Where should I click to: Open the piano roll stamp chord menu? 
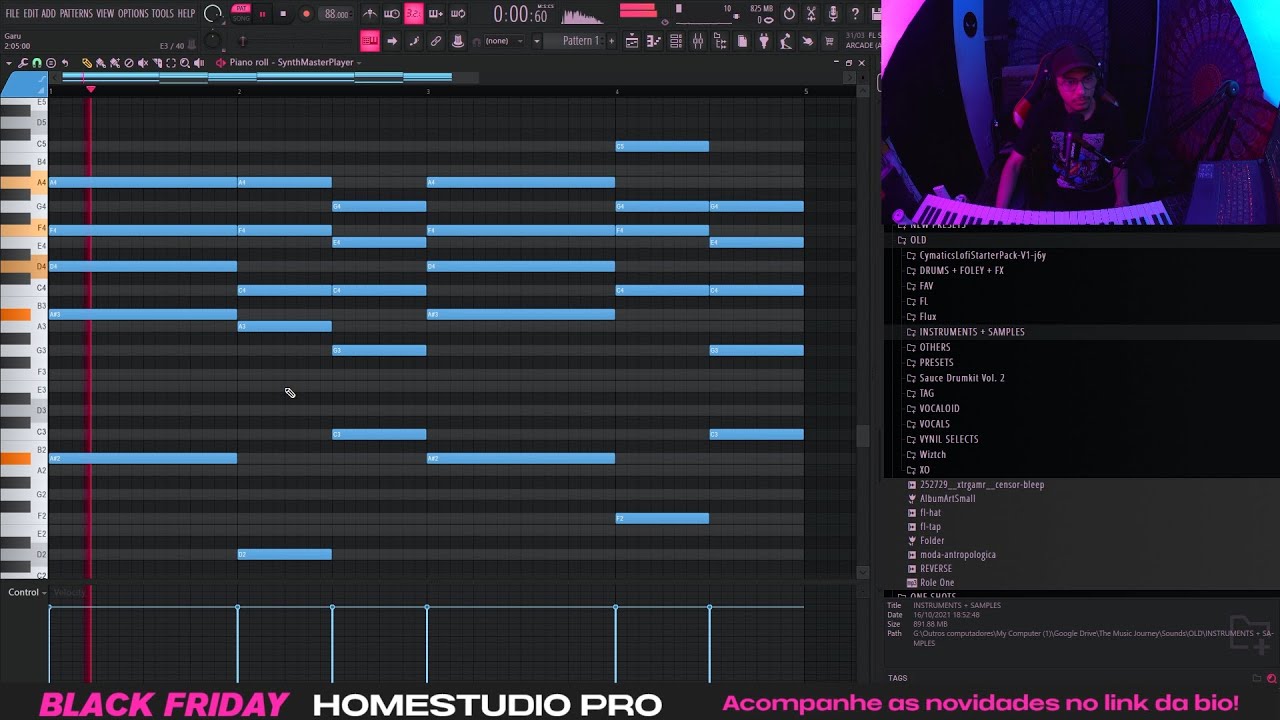click(x=51, y=63)
